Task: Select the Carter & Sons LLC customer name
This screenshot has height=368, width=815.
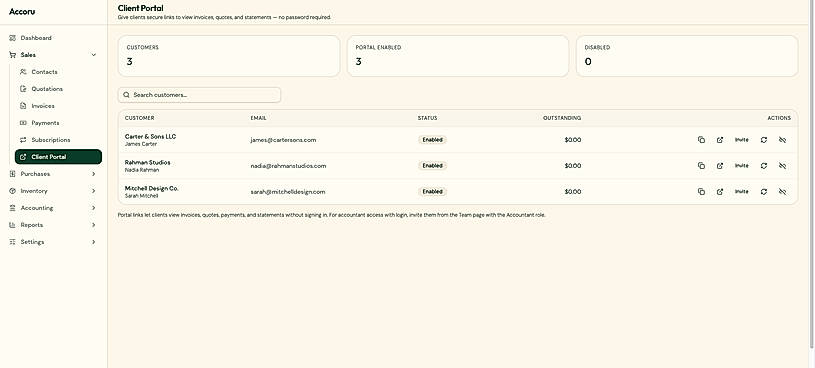Action: coord(150,136)
